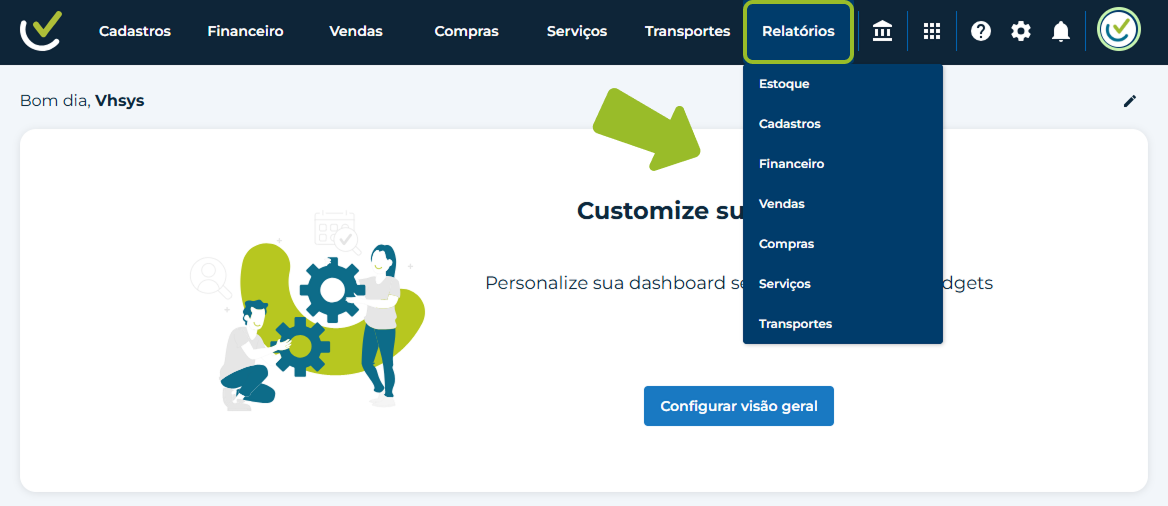Open the bank institution icon
Screen dimensions: 1168x506
pos(883,31)
